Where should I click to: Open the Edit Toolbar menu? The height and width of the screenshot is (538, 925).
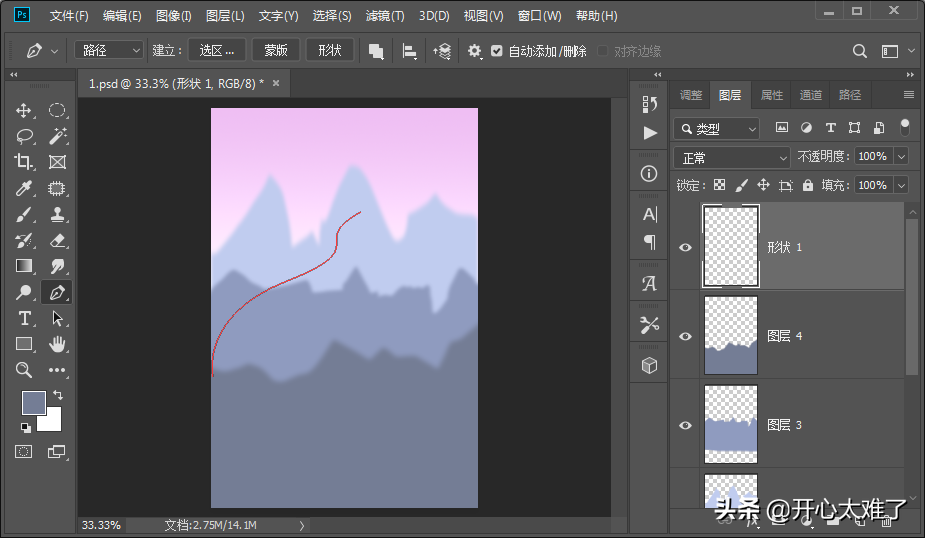click(57, 370)
